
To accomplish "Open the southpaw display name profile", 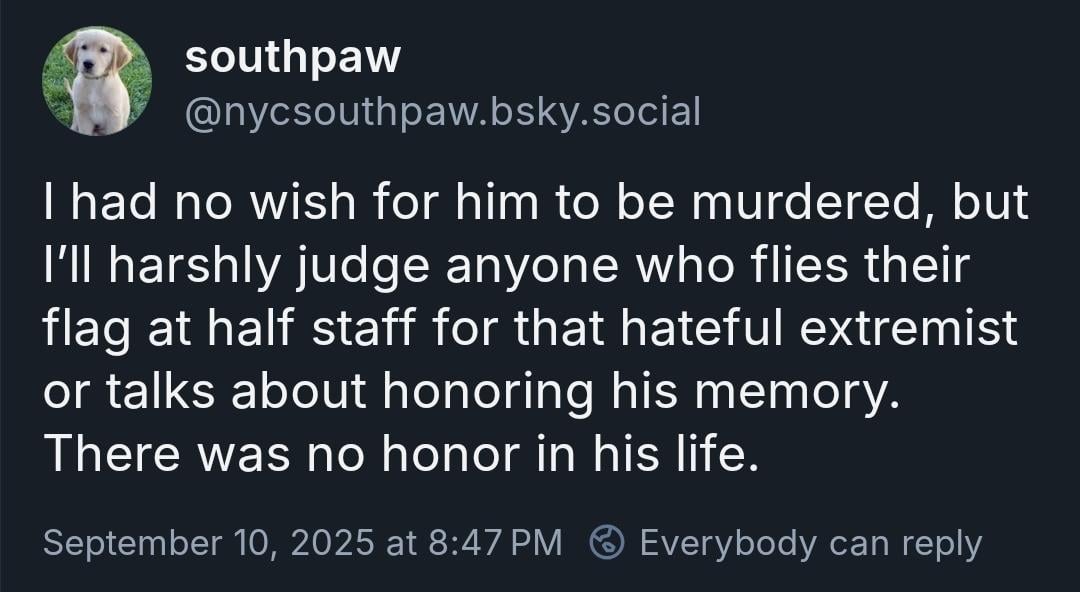I will coord(292,58).
